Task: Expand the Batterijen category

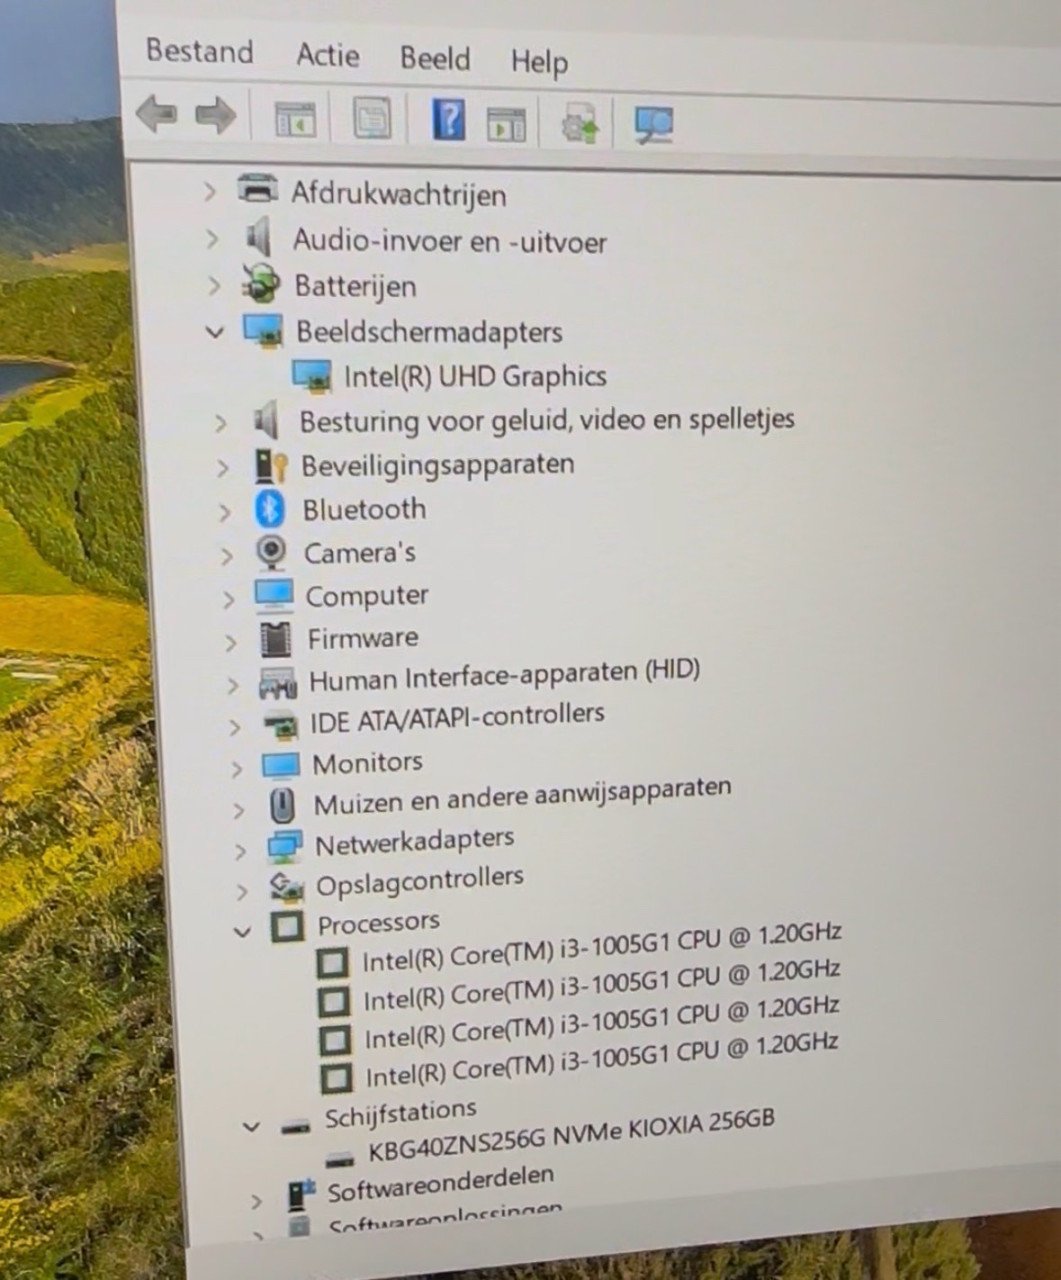Action: [213, 286]
